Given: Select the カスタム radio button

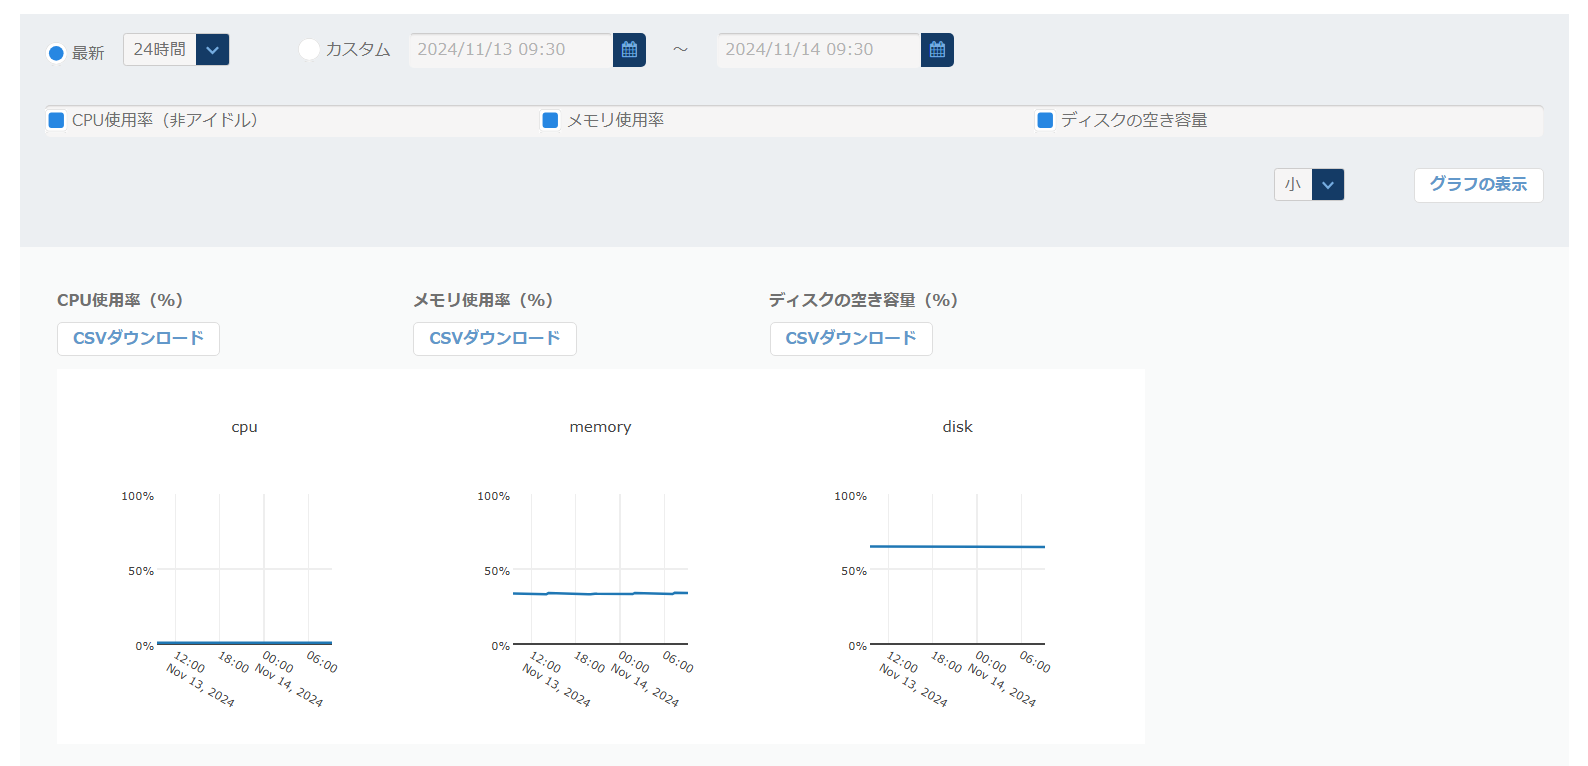Looking at the screenshot, I should tap(309, 49).
